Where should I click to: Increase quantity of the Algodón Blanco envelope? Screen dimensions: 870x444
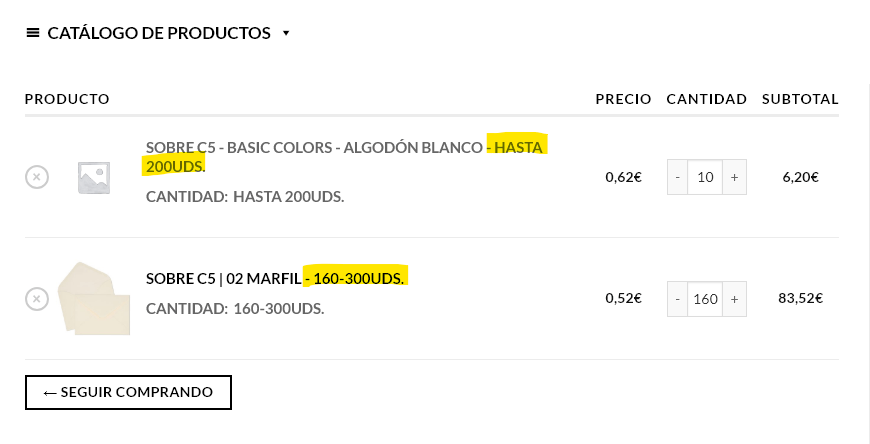coord(735,177)
